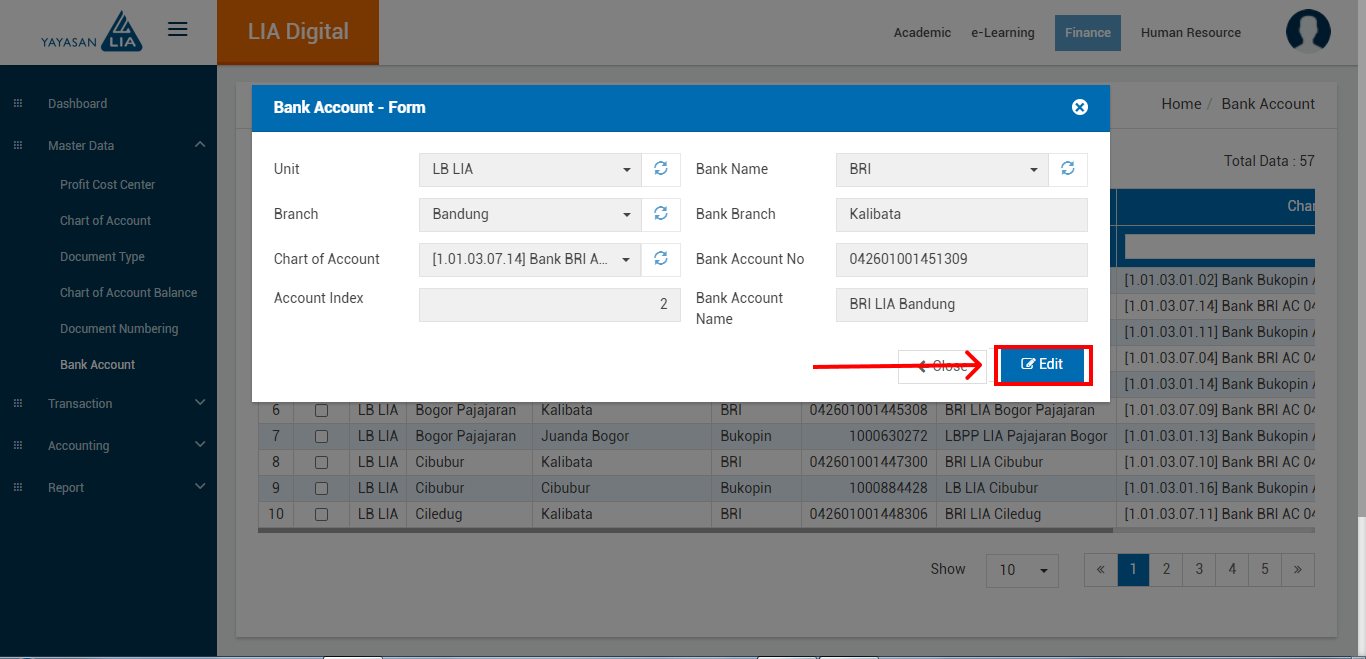Click the Dashboard grid icon in sidebar
Image resolution: width=1366 pixels, height=659 pixels.
click(x=18, y=104)
